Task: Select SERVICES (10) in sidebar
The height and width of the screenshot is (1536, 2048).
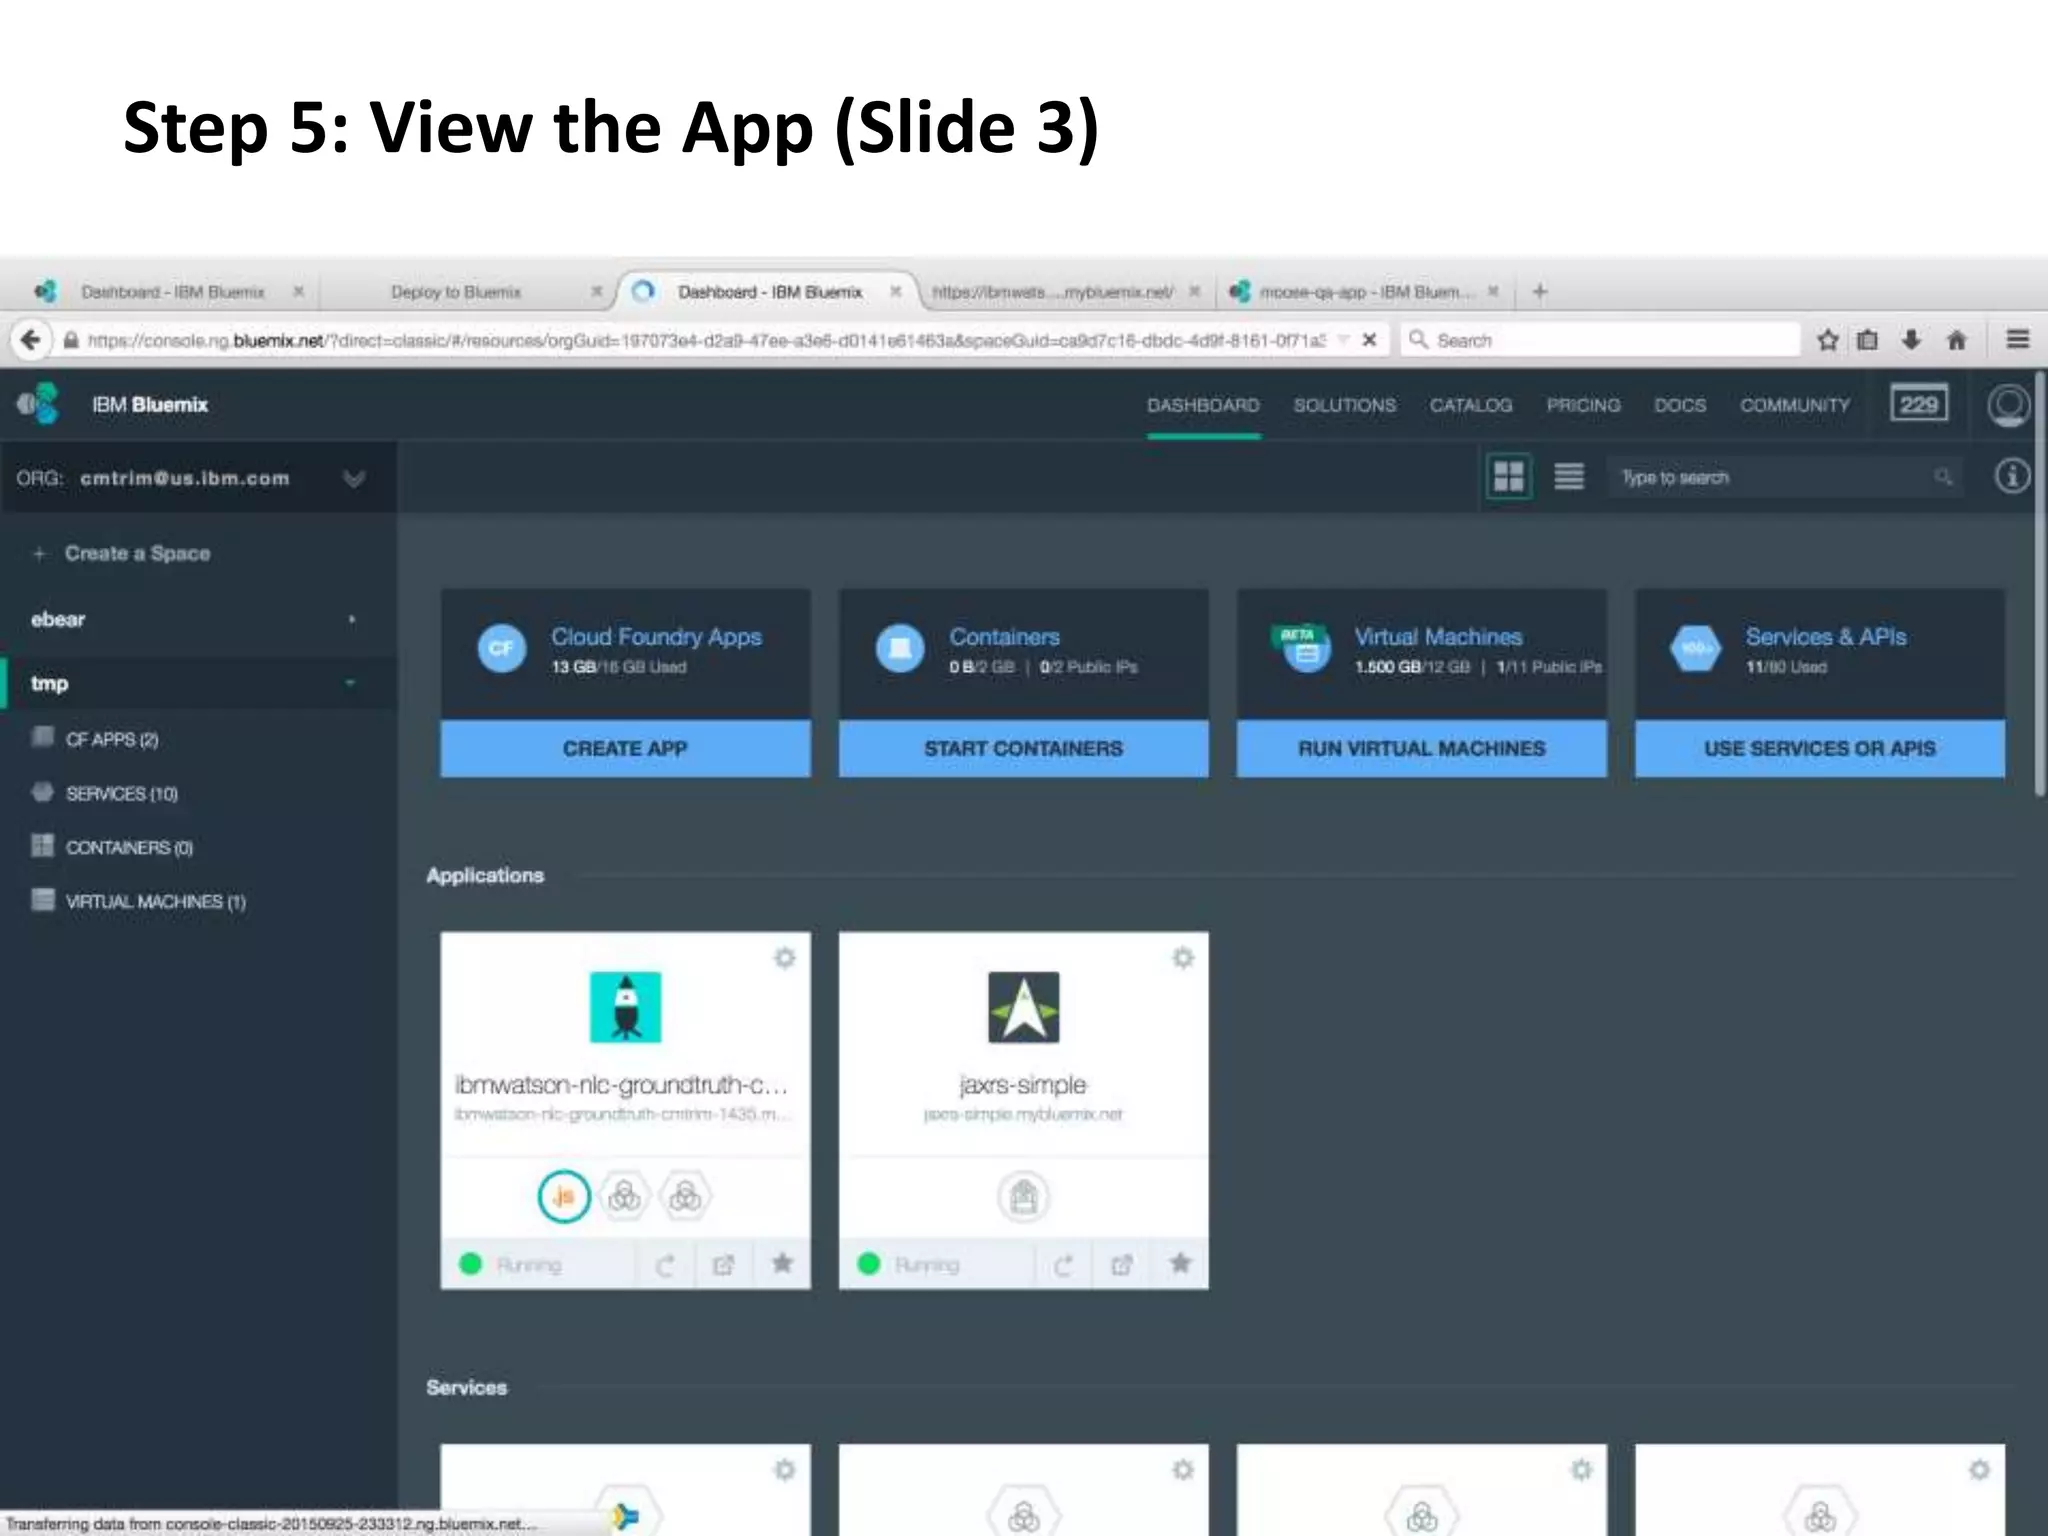Action: (x=121, y=793)
